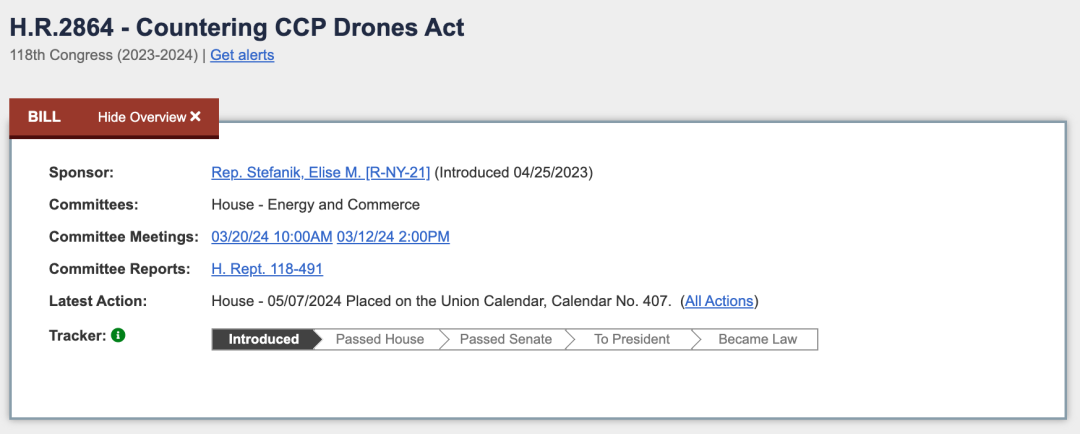This screenshot has height=434, width=1080.
Task: Click the Introduced tracker step
Action: tap(264, 339)
